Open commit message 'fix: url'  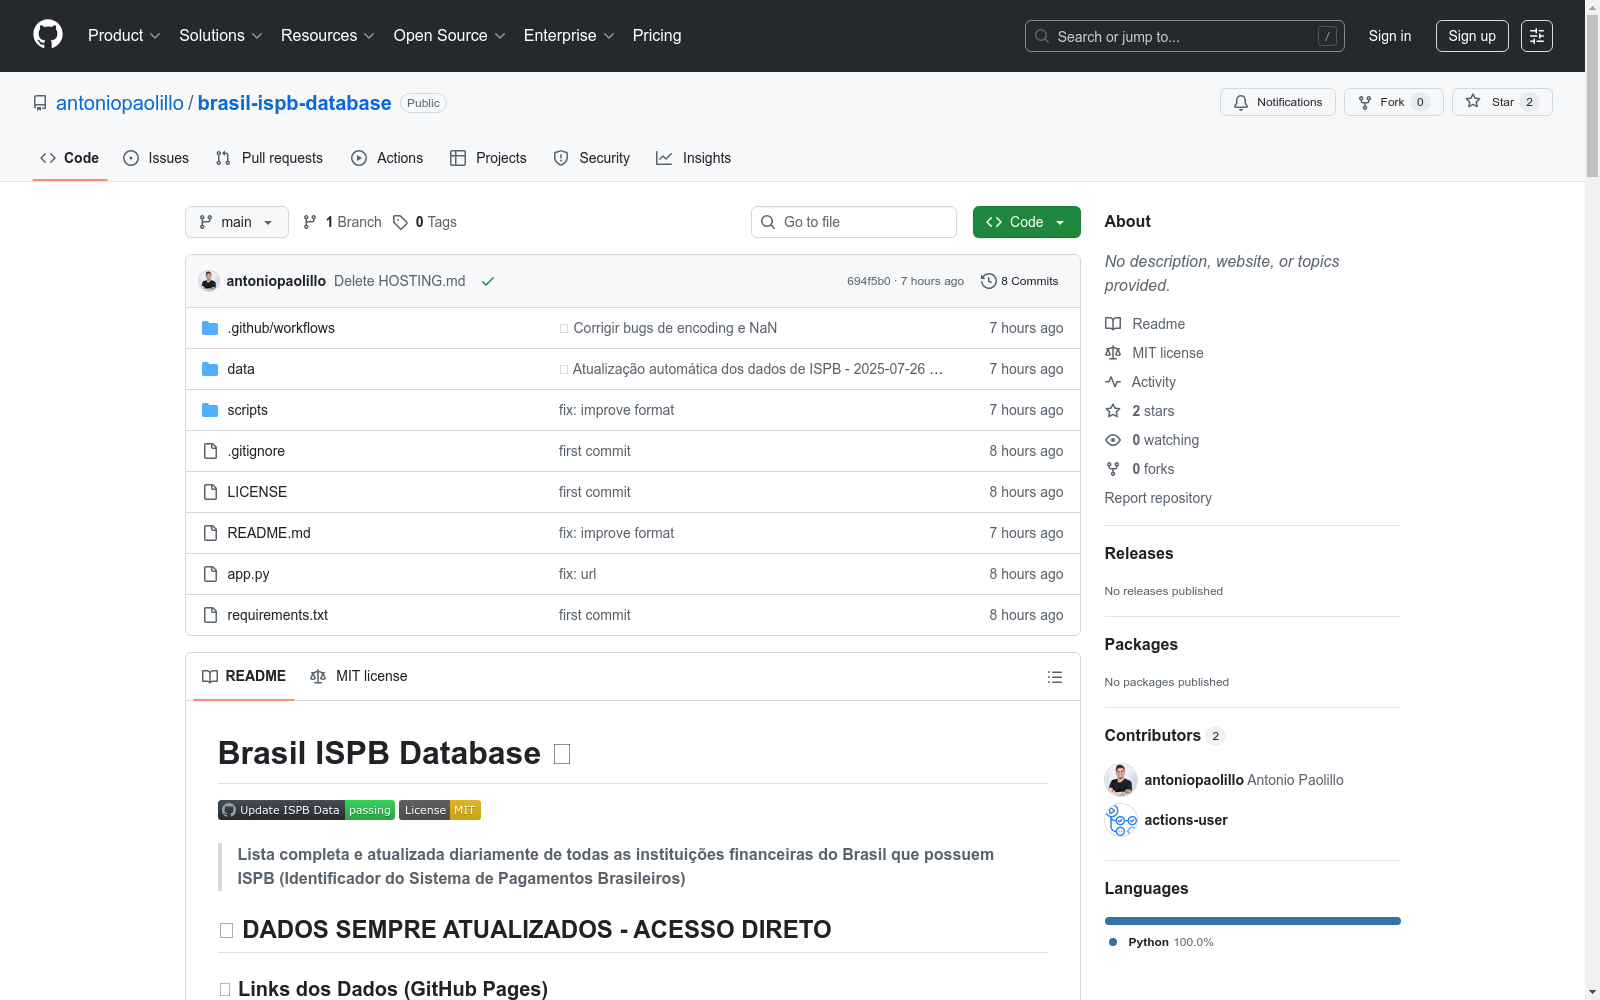577,574
